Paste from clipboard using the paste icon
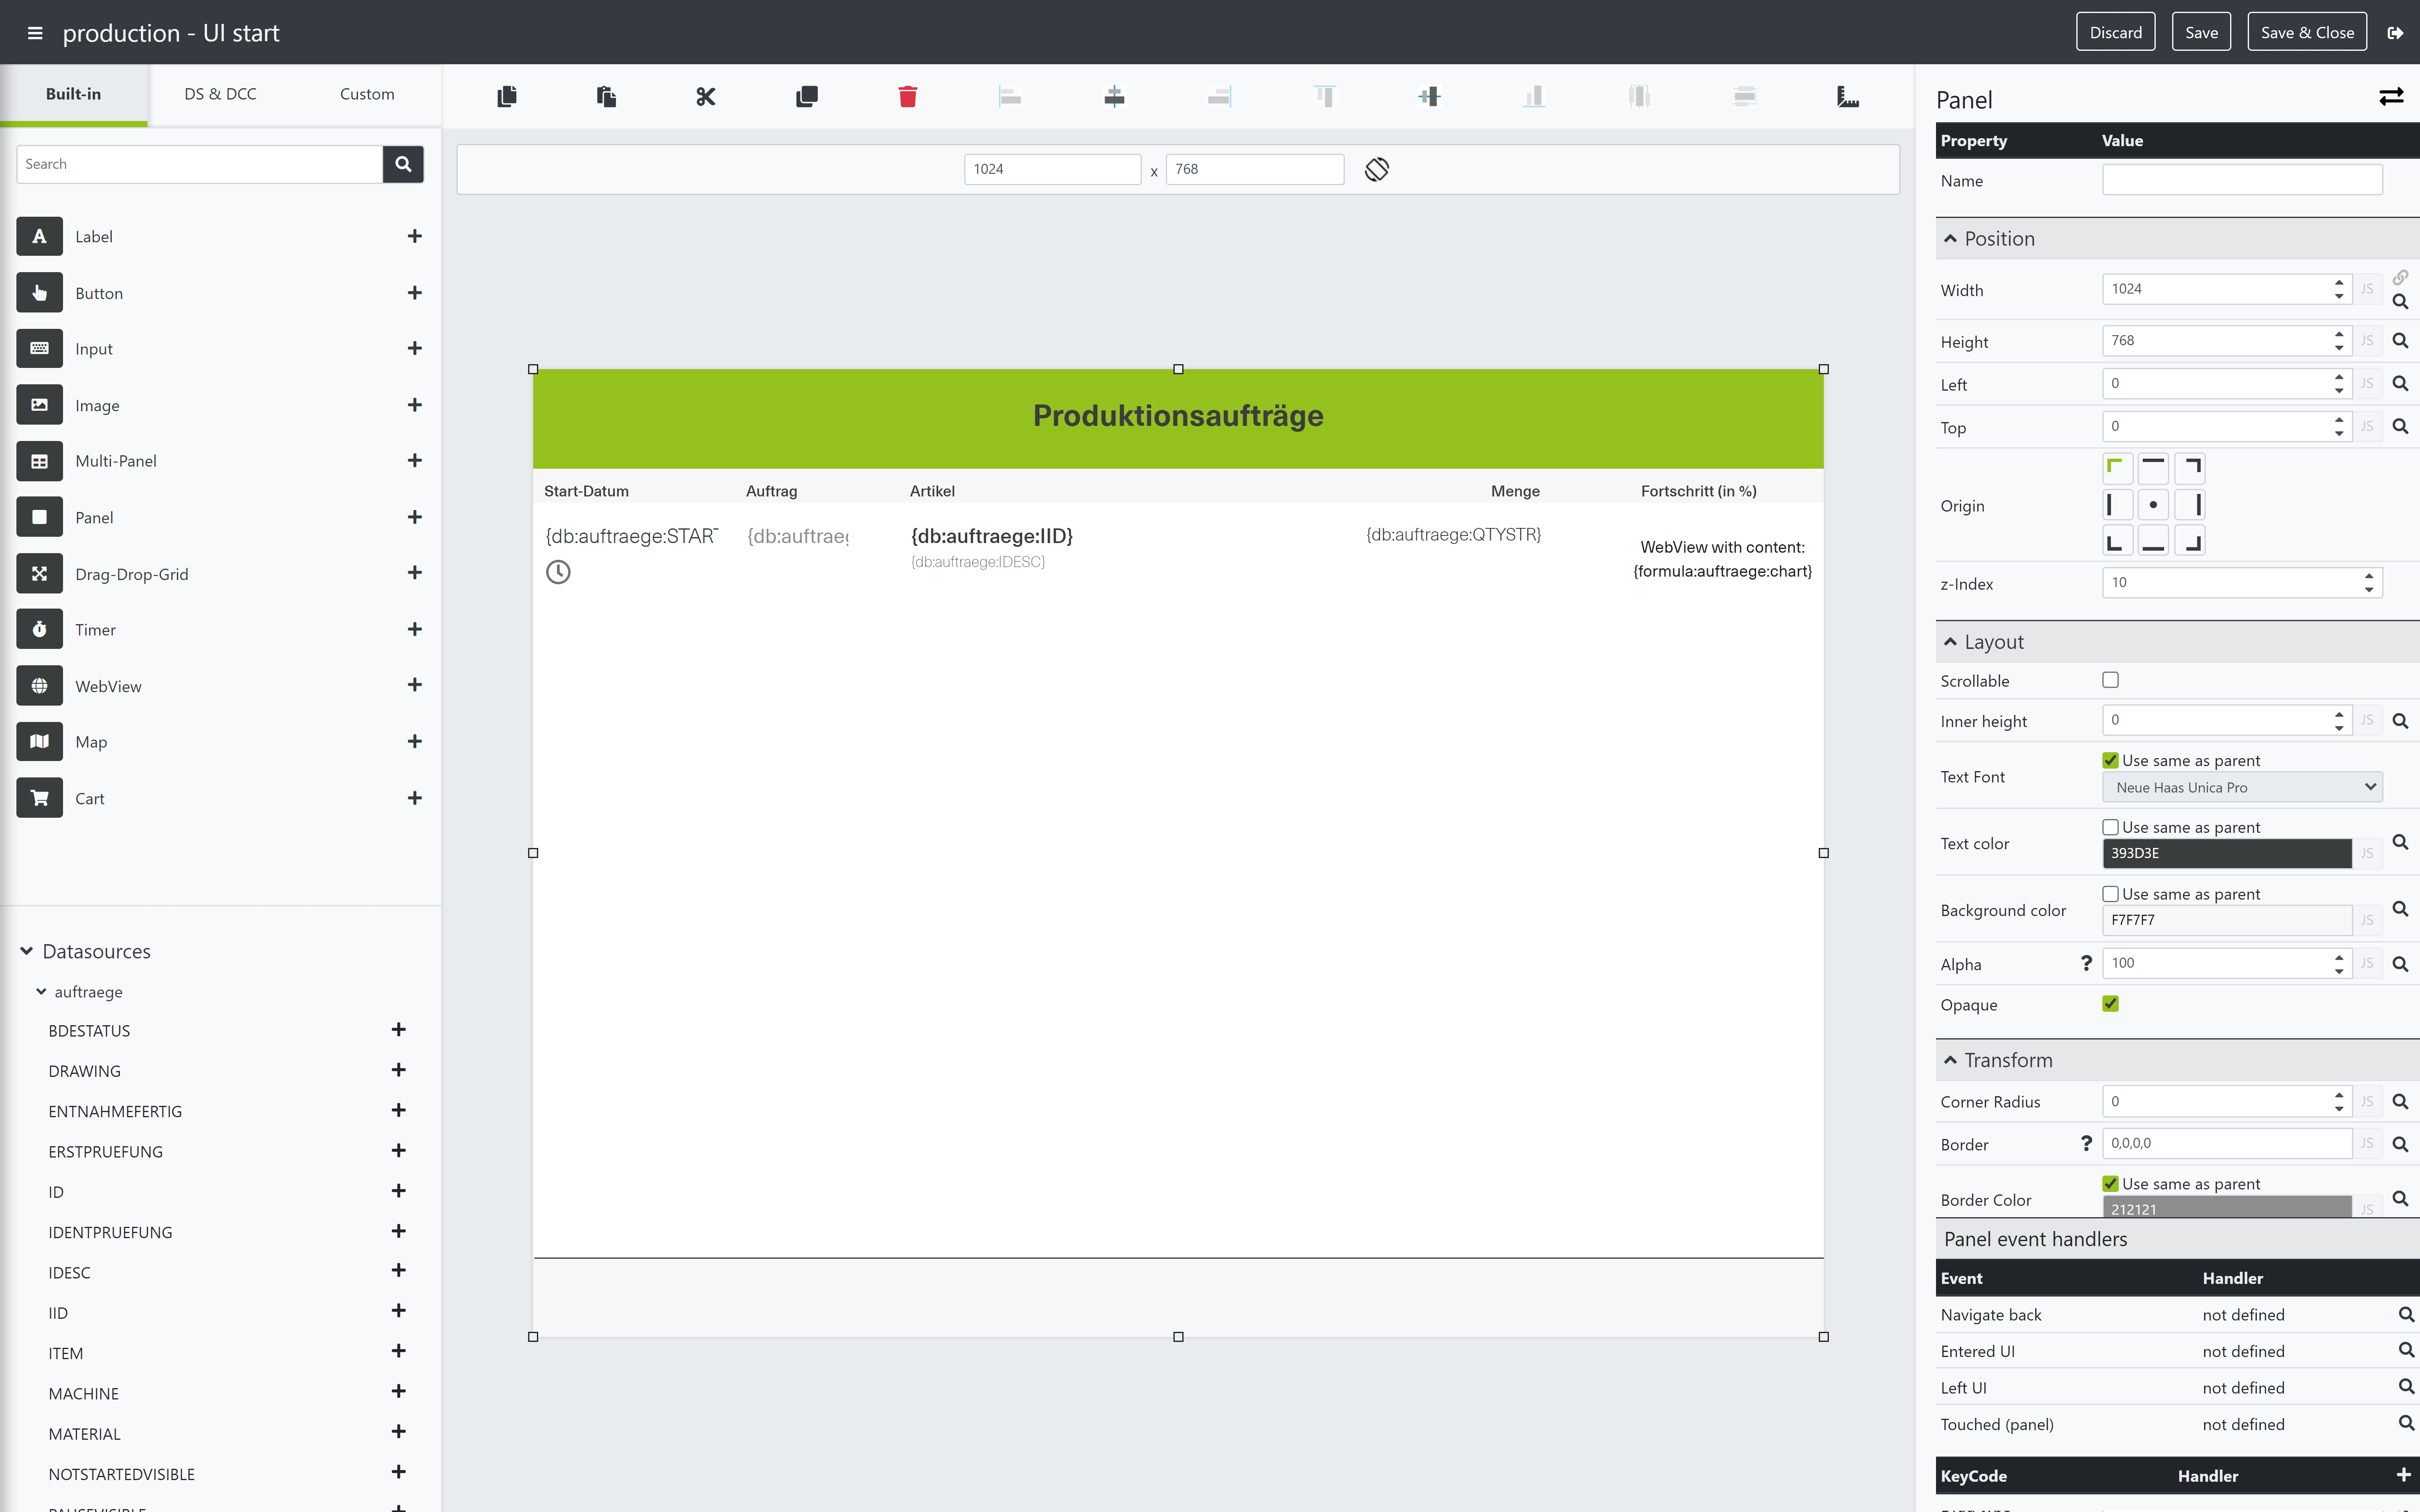Viewport: 2420px width, 1512px height. [x=606, y=96]
